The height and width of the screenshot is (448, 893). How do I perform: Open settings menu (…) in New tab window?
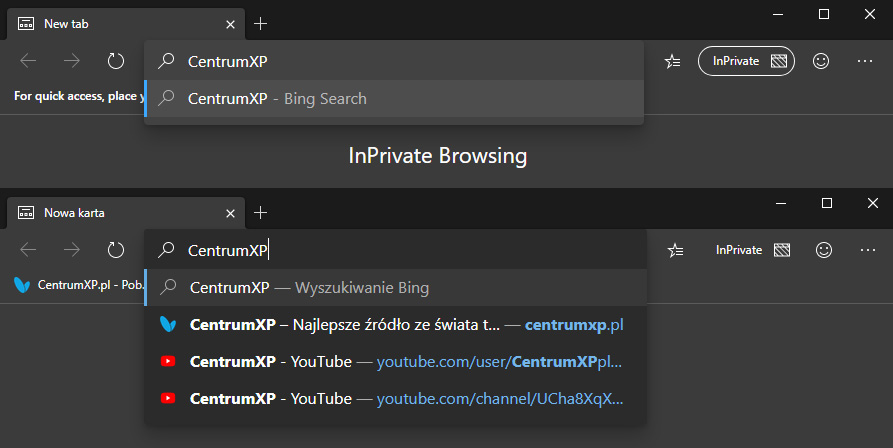click(x=865, y=61)
